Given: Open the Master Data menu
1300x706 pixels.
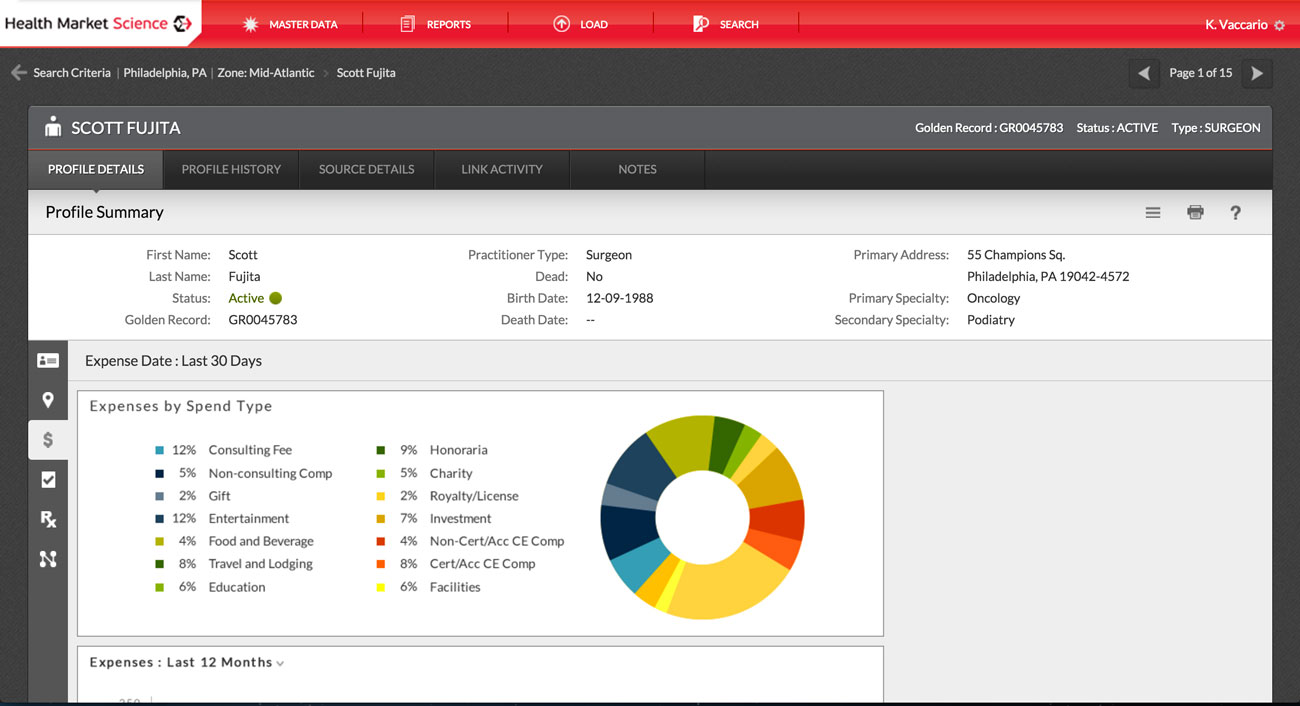Looking at the screenshot, I should (290, 24).
